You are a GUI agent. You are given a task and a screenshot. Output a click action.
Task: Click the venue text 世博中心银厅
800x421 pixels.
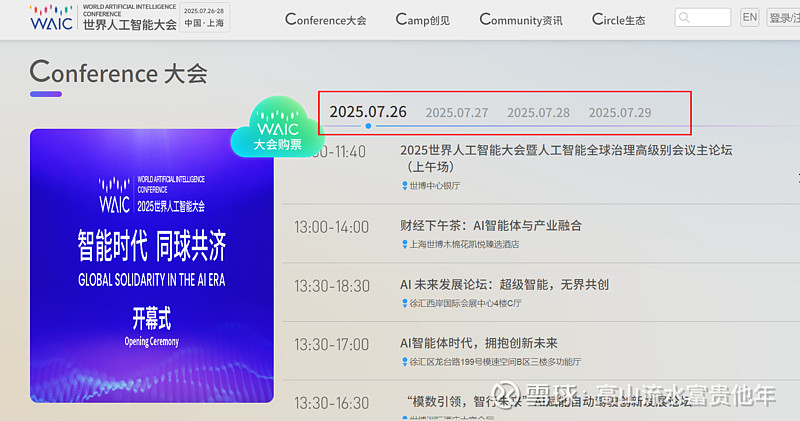coord(435,186)
